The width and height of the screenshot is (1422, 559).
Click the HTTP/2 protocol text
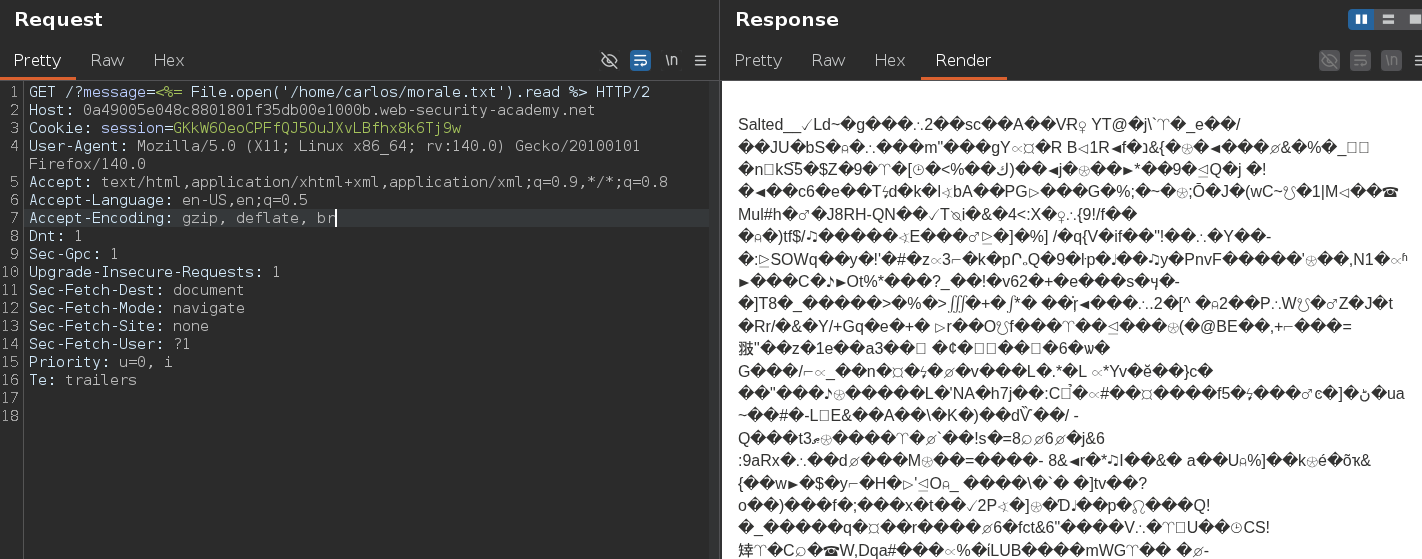click(623, 92)
